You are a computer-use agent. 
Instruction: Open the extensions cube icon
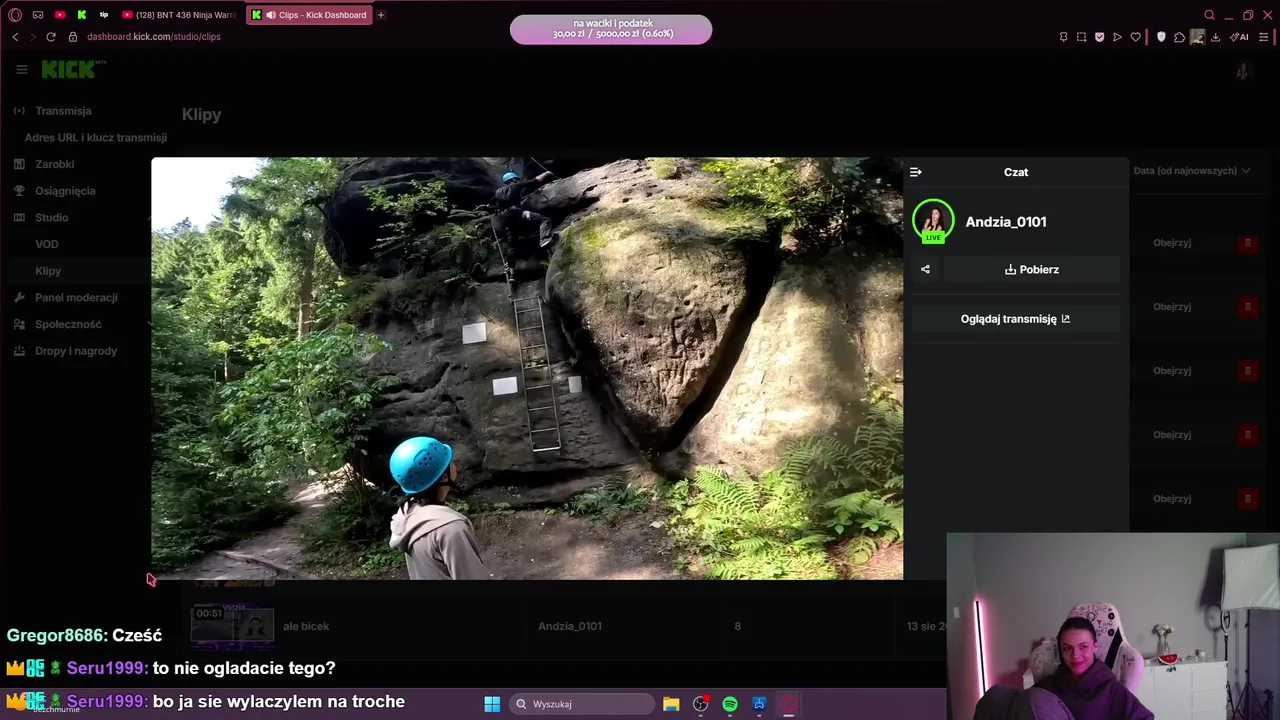(x=1179, y=37)
